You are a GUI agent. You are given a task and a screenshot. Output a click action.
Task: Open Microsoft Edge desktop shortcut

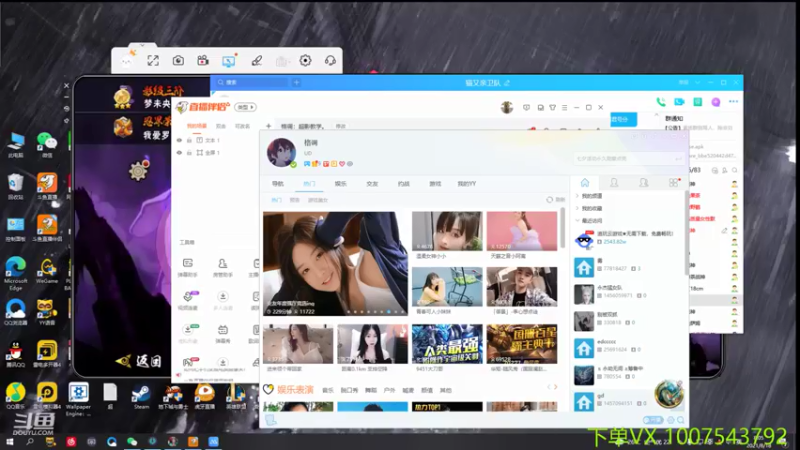point(16,273)
